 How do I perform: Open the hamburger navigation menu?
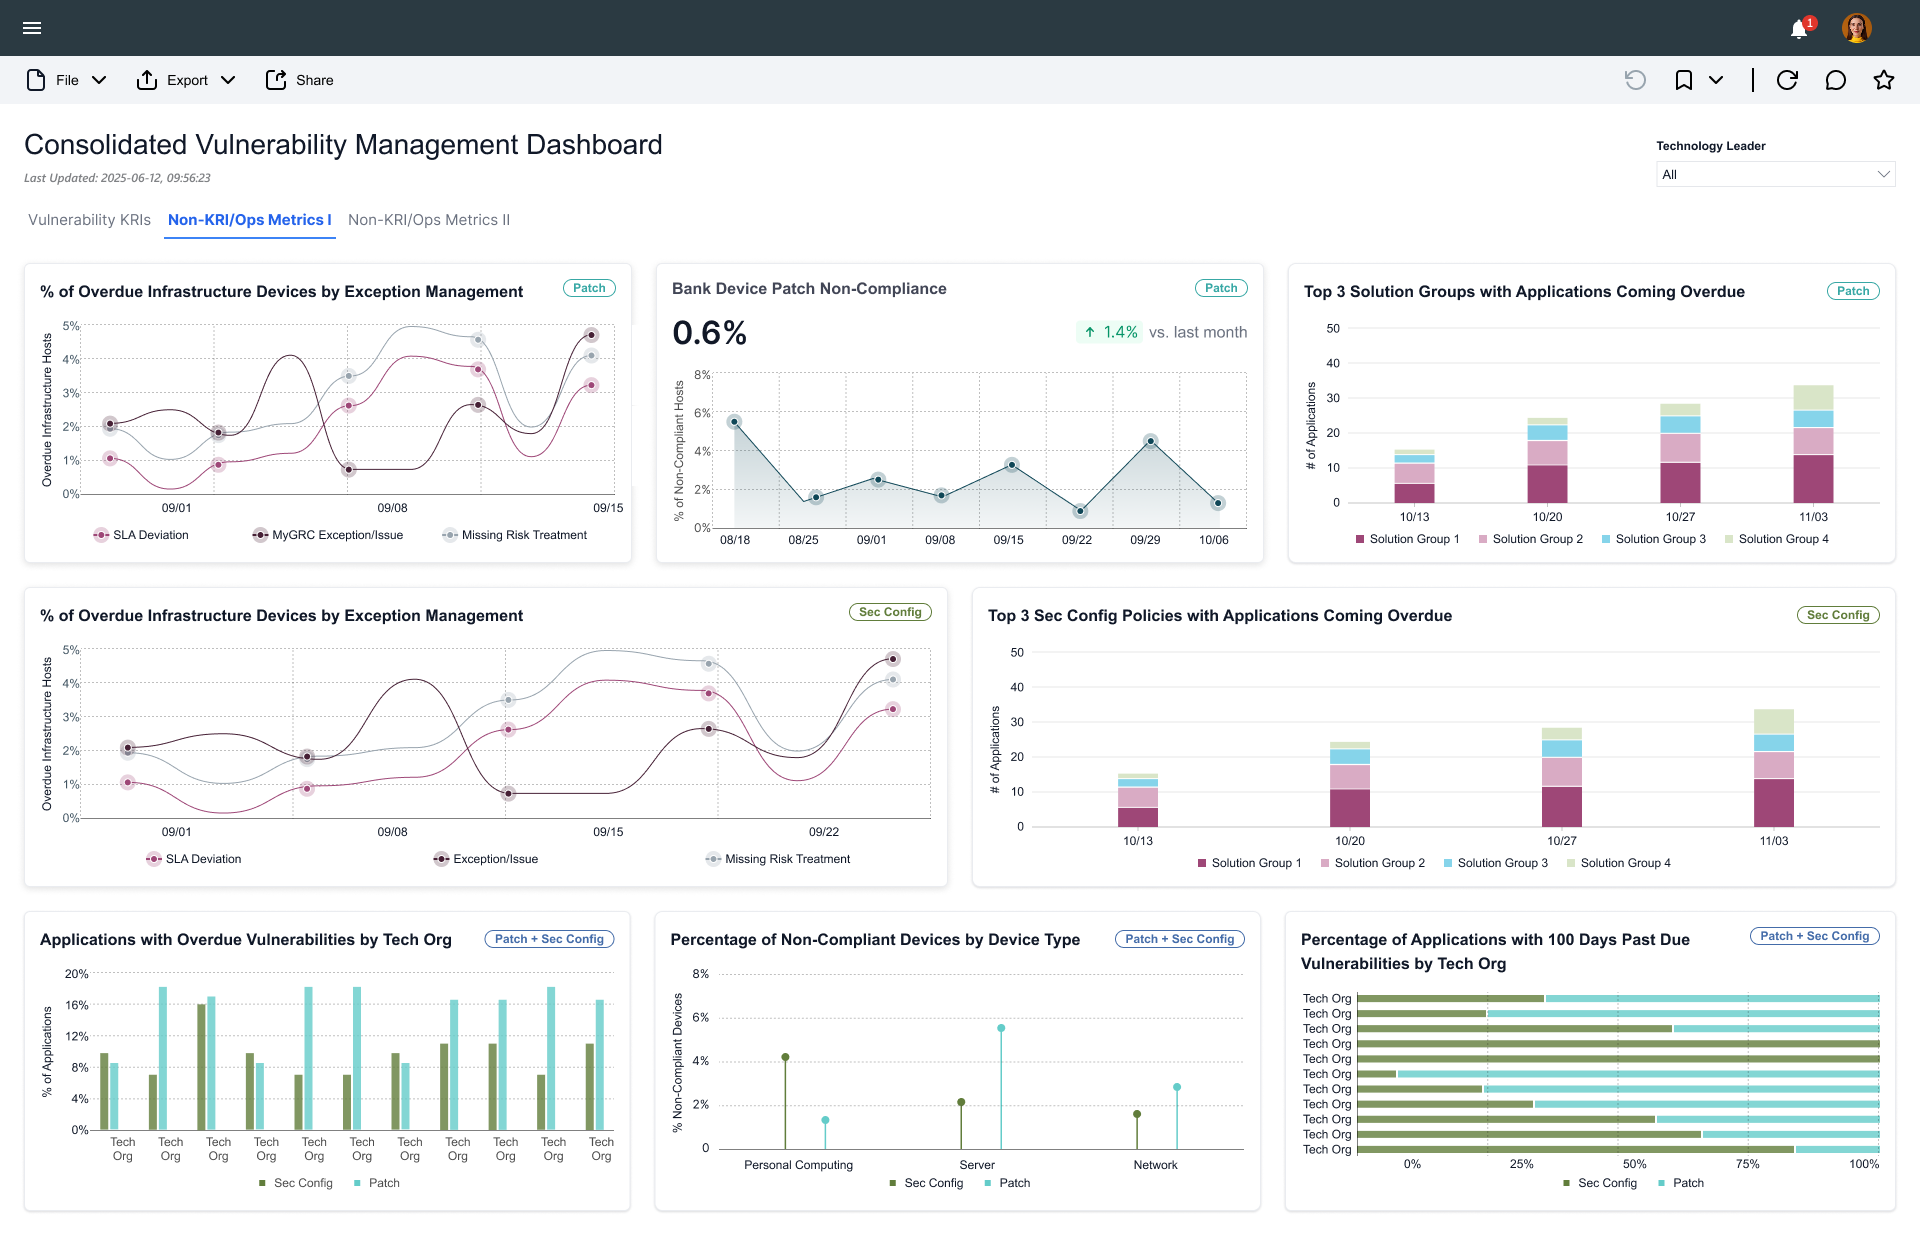(32, 28)
